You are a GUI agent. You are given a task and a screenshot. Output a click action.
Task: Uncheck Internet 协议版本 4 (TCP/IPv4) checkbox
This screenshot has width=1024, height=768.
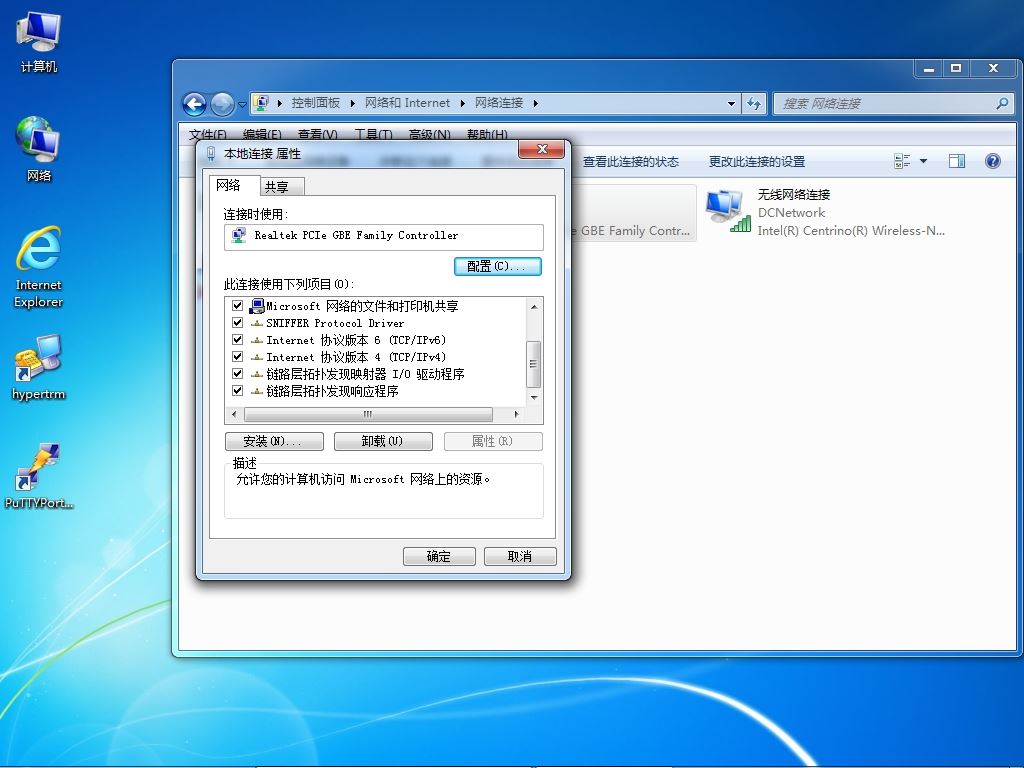(238, 357)
